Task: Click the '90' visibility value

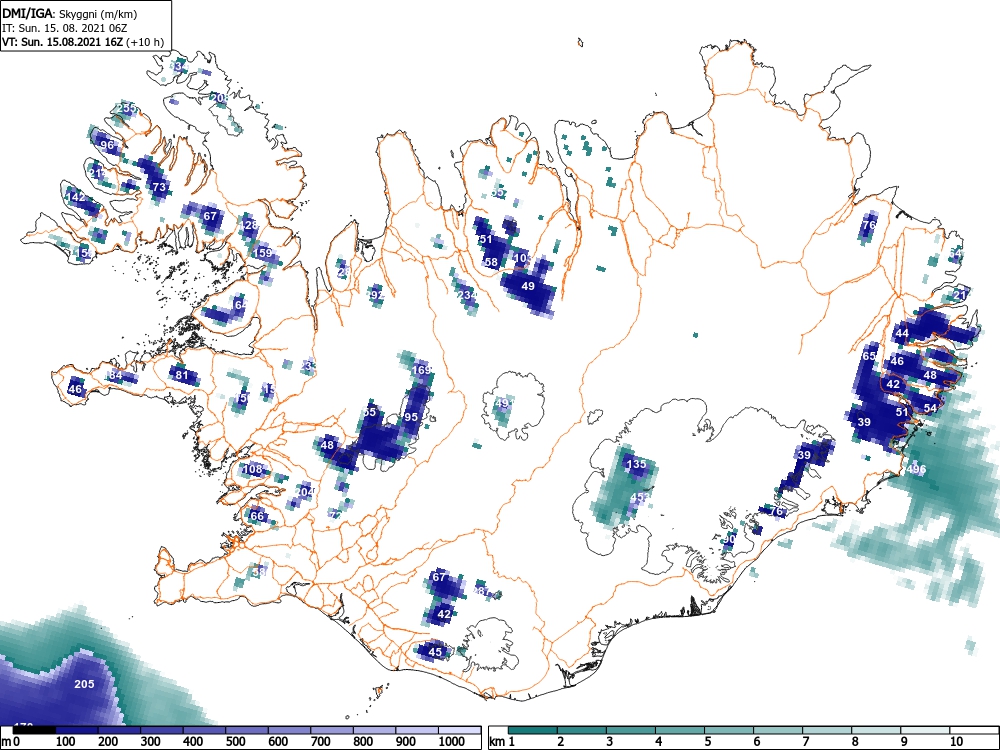Action: (x=730, y=540)
